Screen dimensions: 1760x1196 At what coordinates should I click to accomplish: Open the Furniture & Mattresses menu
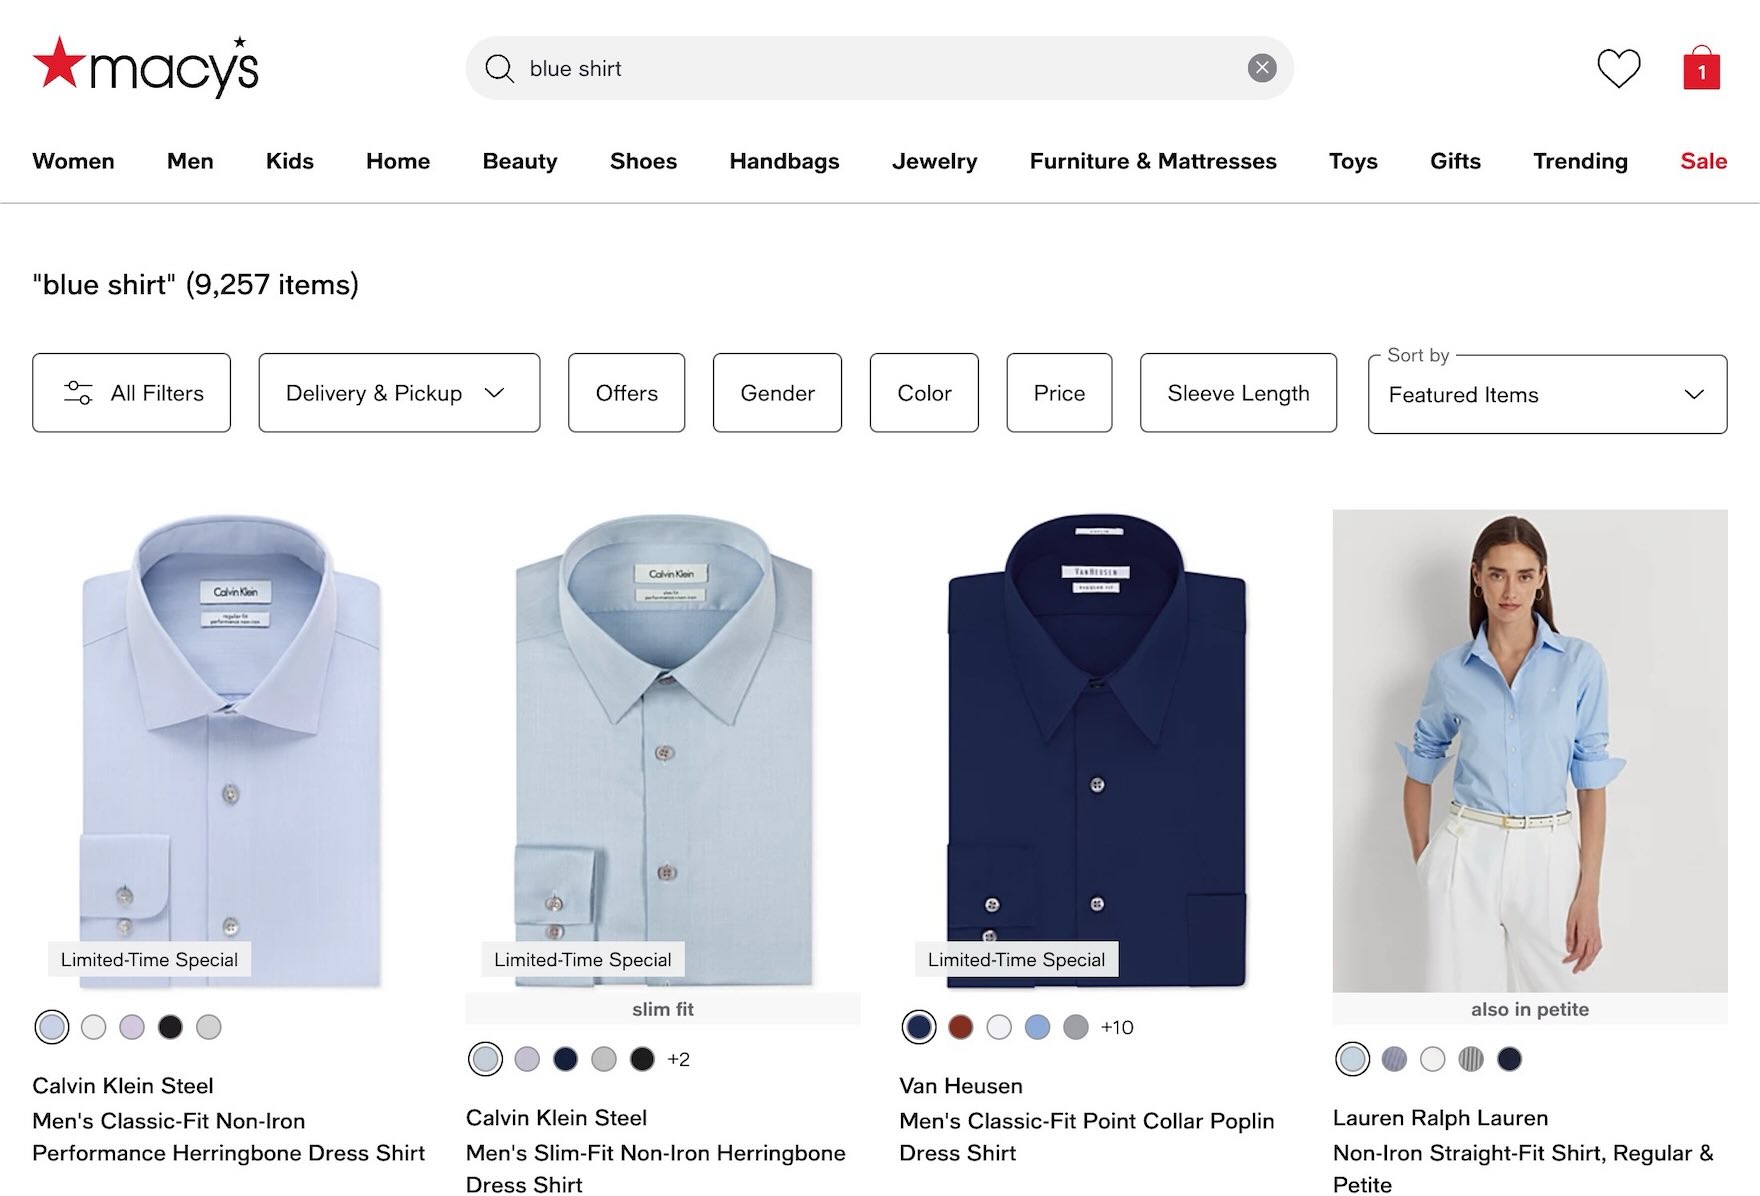click(1152, 161)
